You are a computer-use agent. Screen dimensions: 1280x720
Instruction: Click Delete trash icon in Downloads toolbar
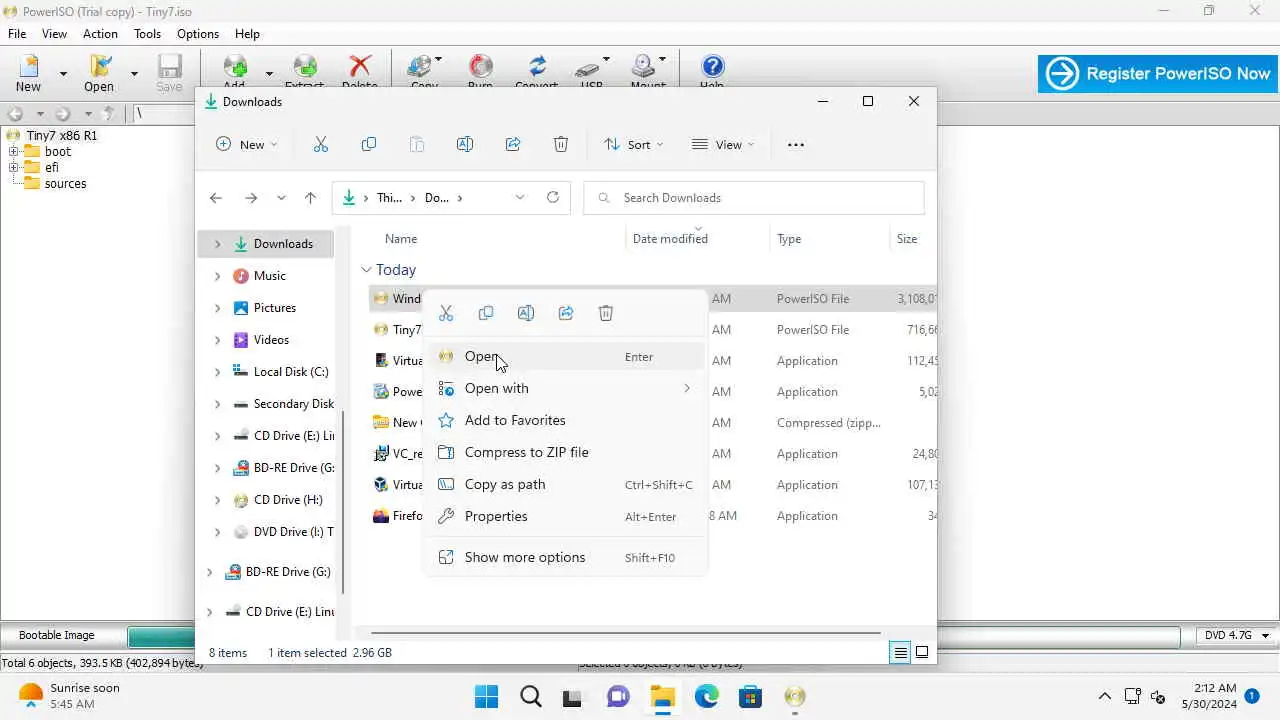(x=561, y=144)
